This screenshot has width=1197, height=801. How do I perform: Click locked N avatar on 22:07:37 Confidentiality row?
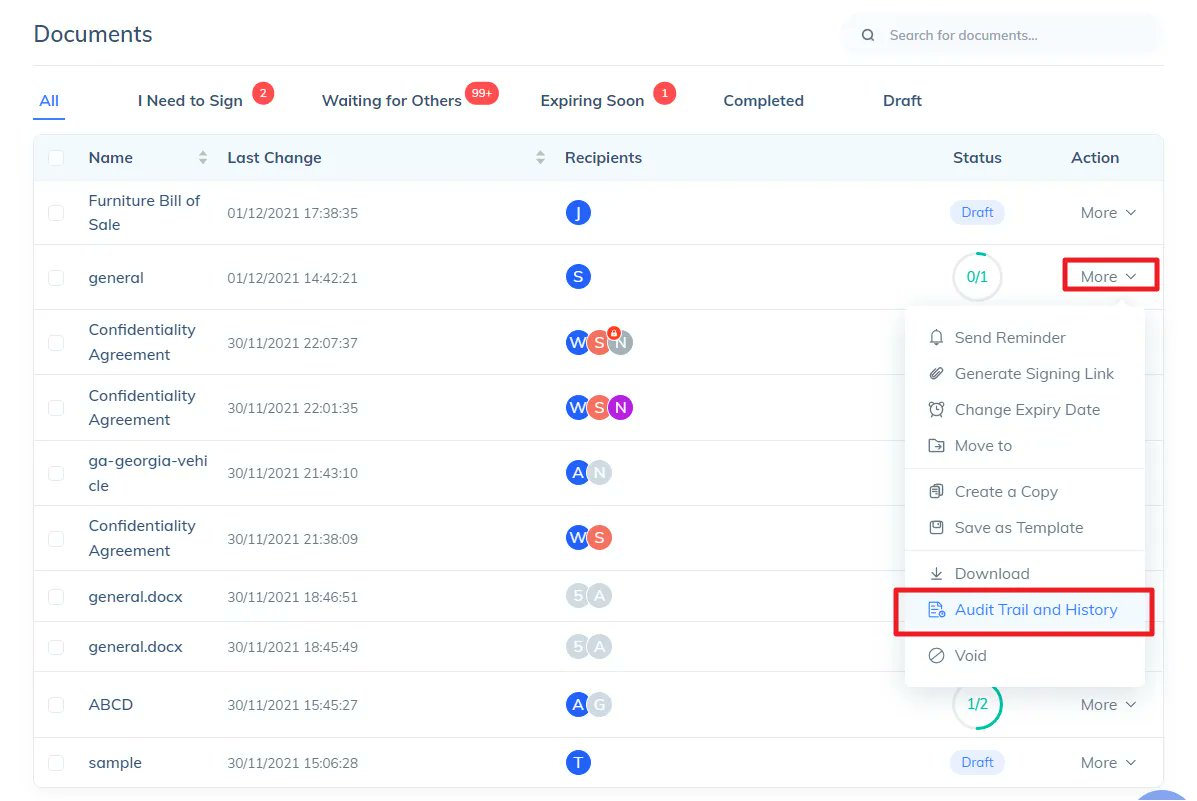(x=621, y=342)
